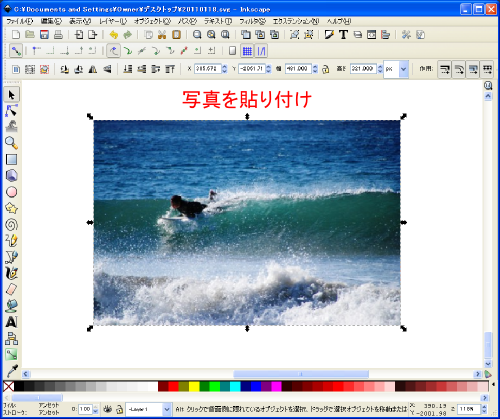The width and height of the screenshot is (500, 419).
Task: Step the opacity O: spinner
Action: [96, 409]
